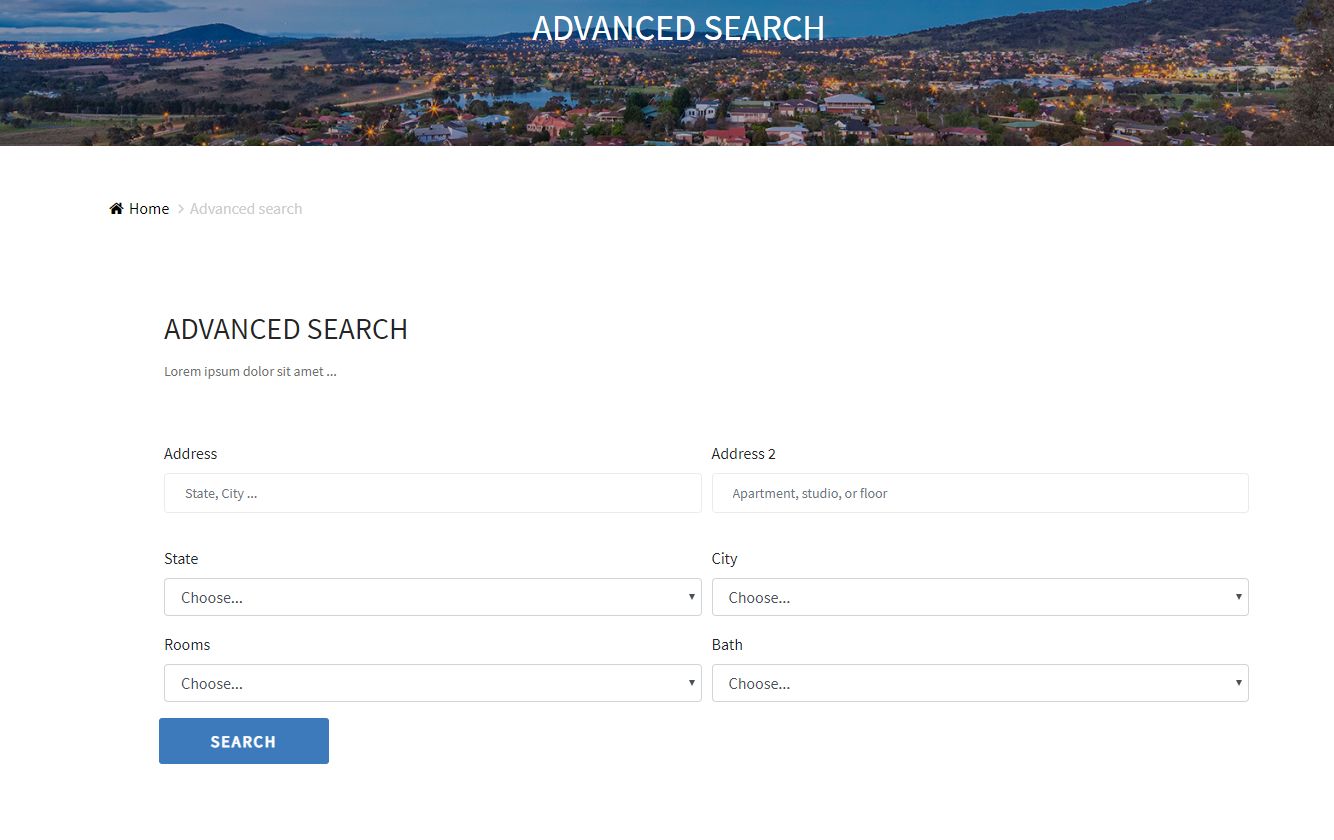Screen dimensions: 1334x840
Task: Focus the Address input with State, City placeholder
Action: point(432,493)
